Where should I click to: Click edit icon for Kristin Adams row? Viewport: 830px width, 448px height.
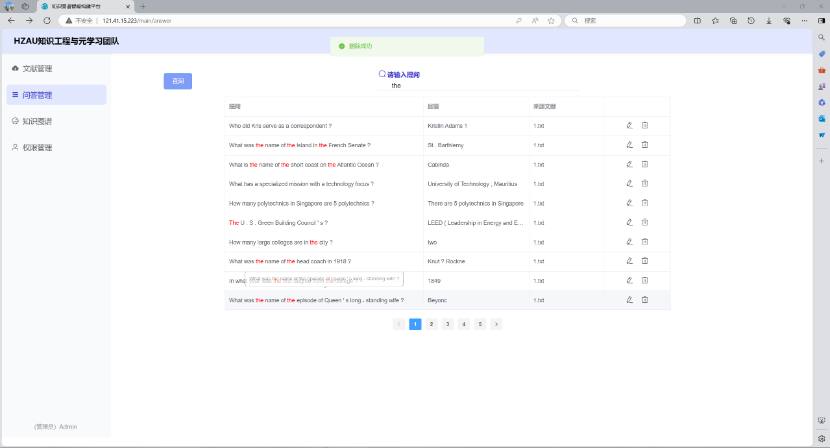tap(629, 126)
